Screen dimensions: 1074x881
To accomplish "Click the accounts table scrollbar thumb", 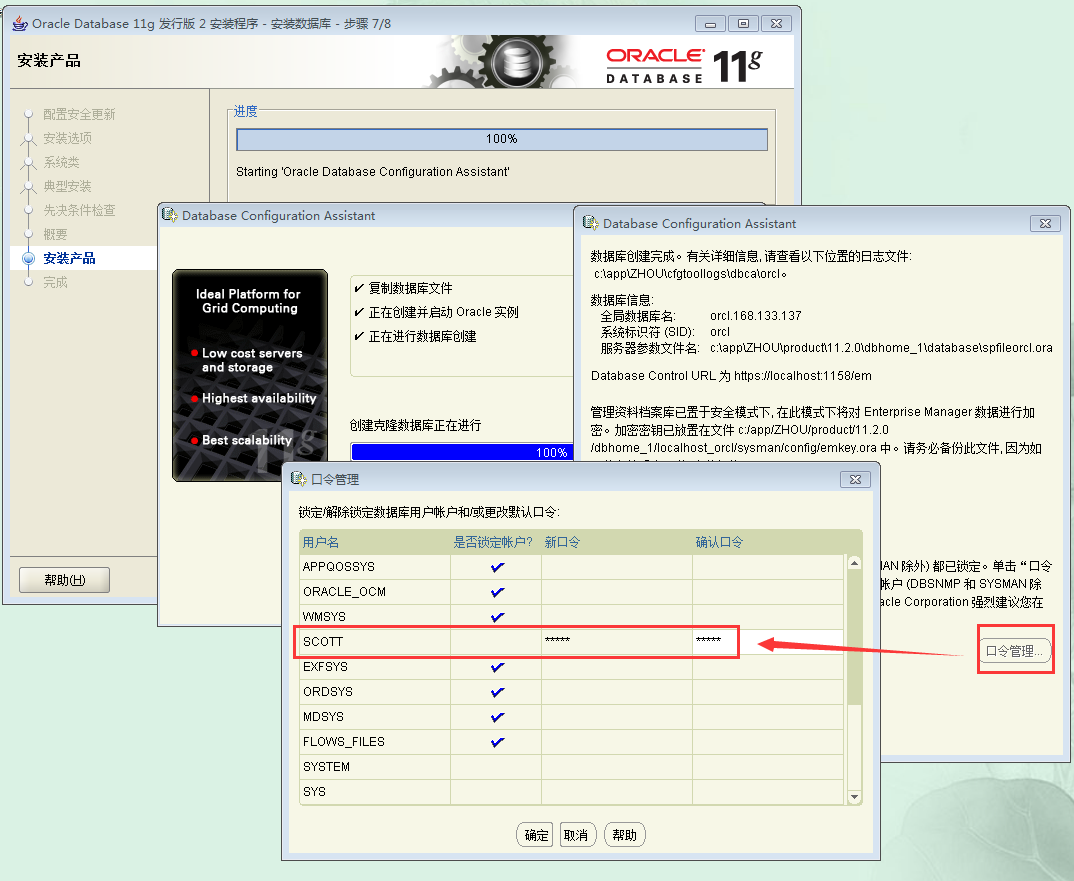I will click(x=854, y=637).
